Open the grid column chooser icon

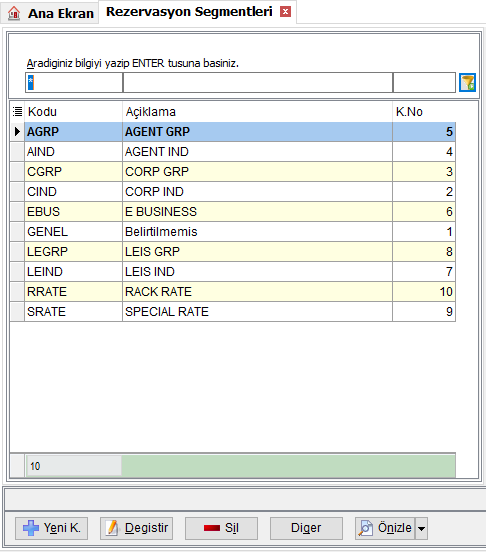tap(17, 112)
